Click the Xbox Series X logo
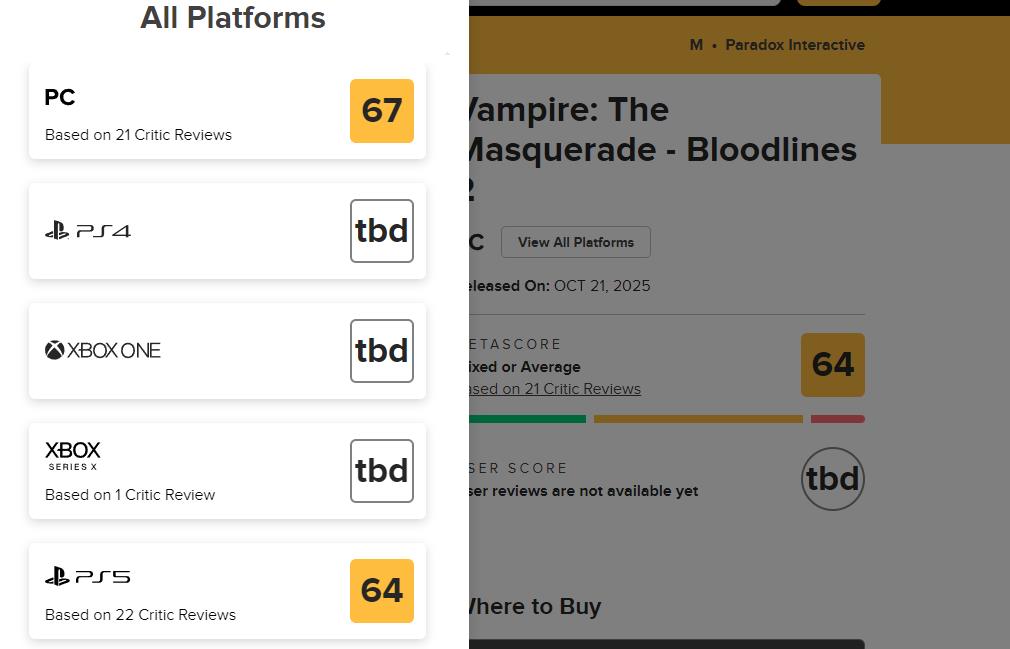Screen dimensions: 1010x649 click(x=73, y=455)
